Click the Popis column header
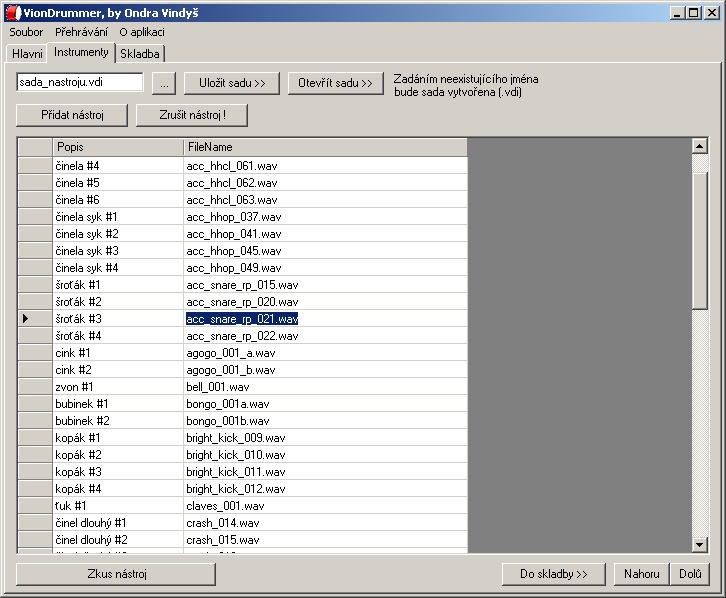726x598 pixels. pos(117,147)
